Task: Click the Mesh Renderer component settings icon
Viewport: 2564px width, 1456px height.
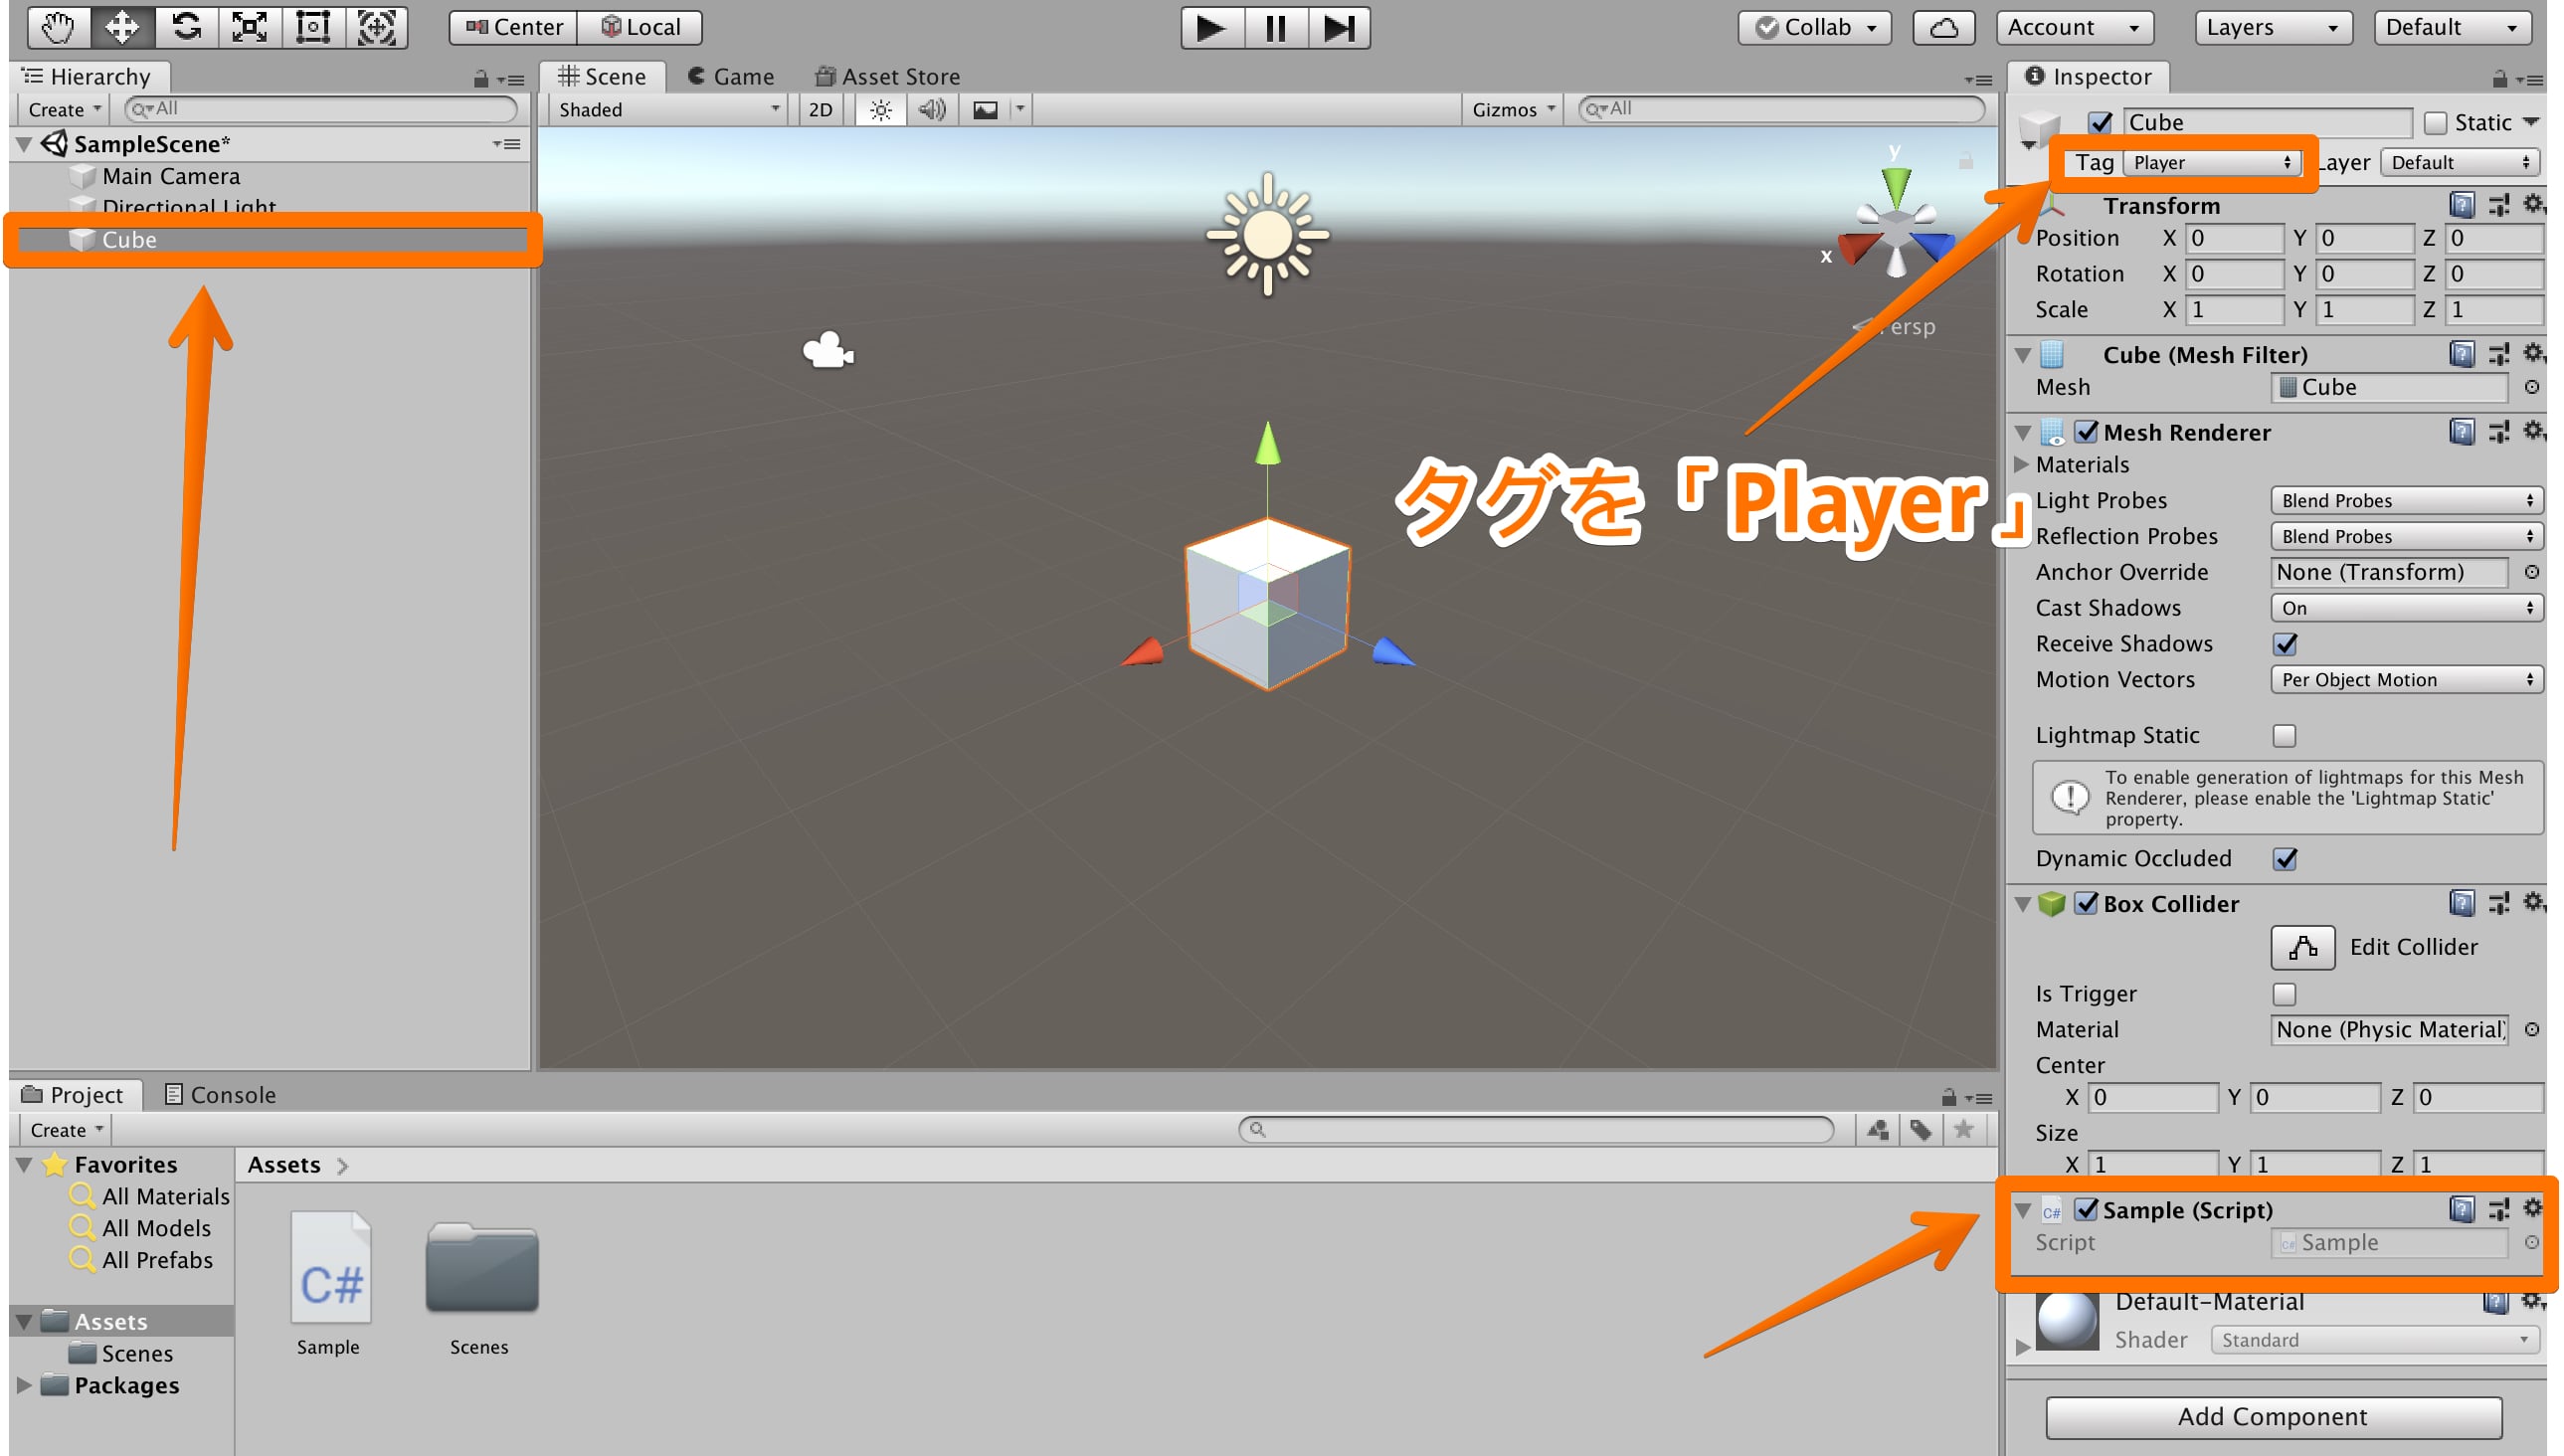Action: (x=2537, y=435)
